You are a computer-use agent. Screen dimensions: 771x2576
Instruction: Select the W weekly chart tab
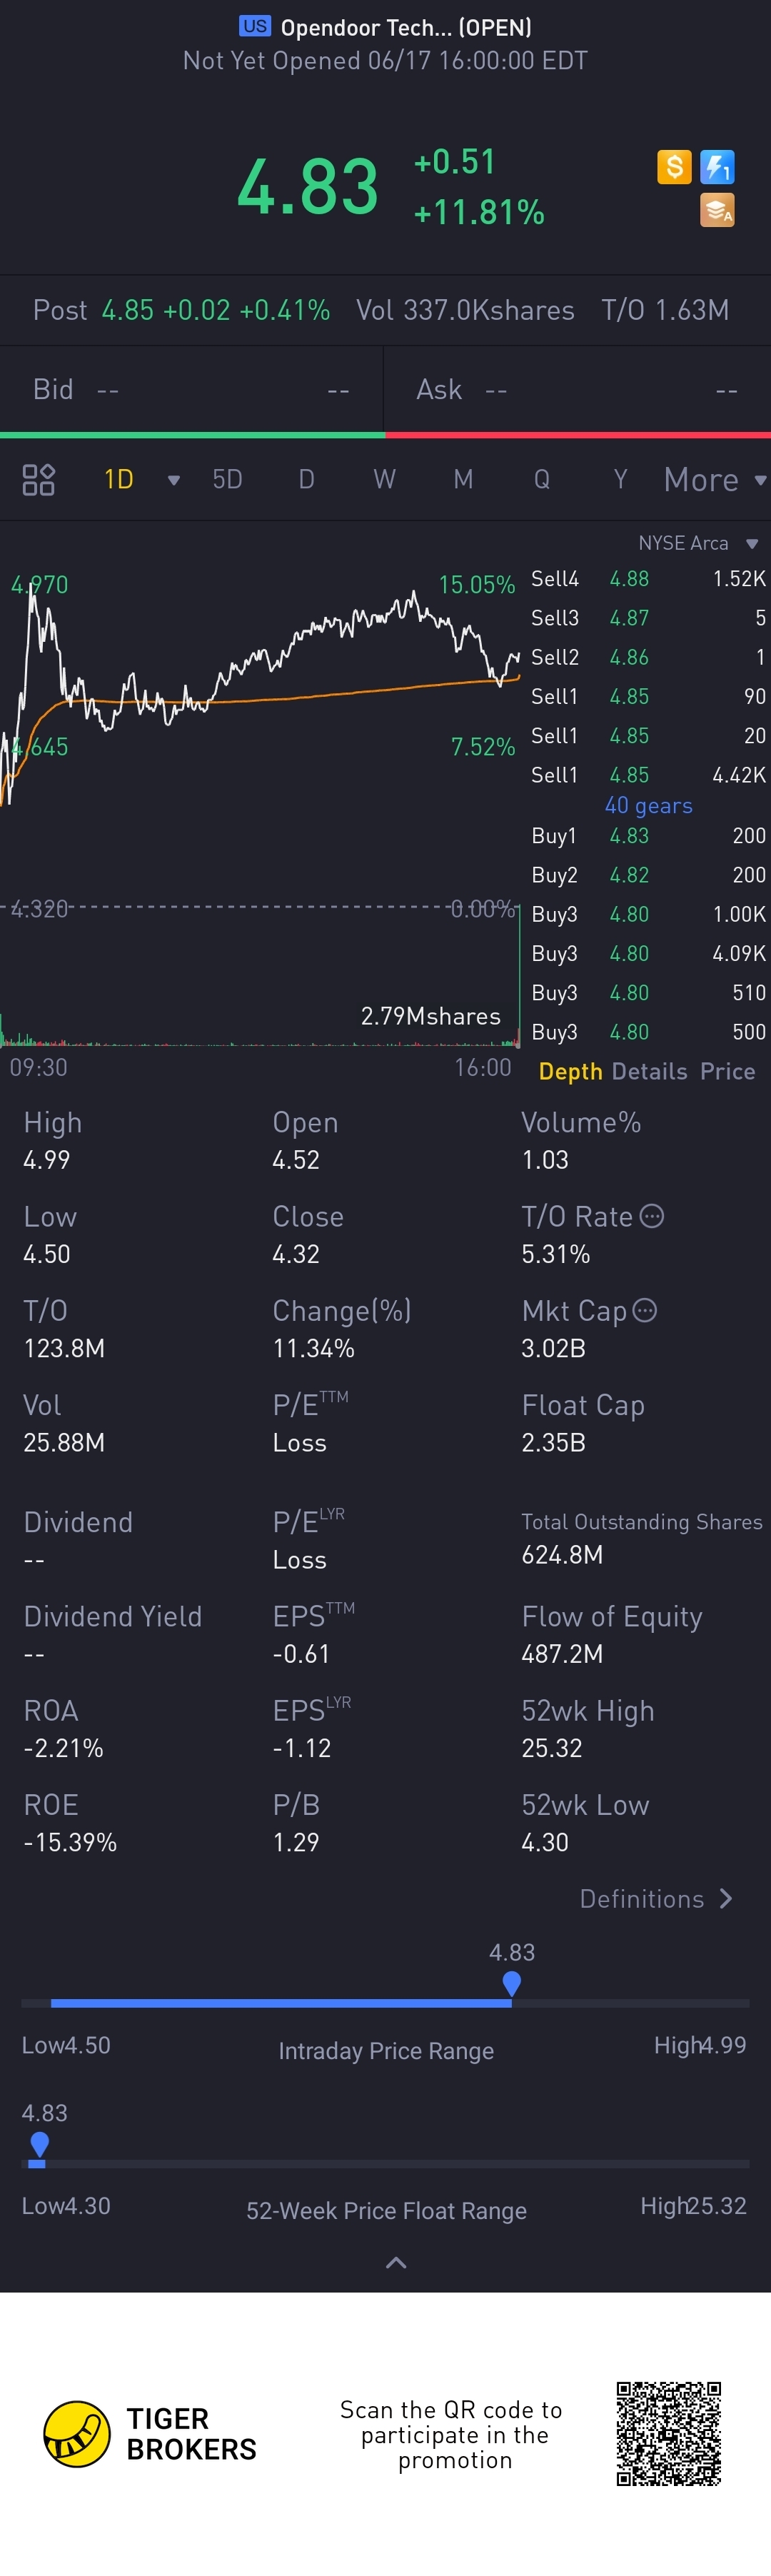click(384, 480)
